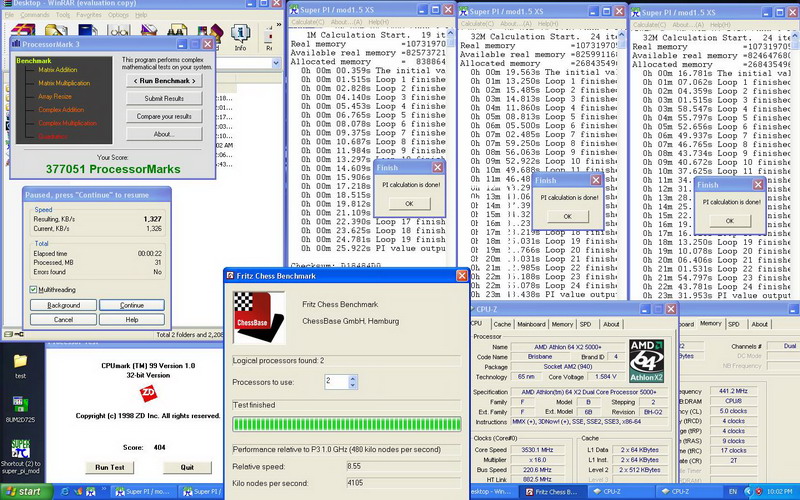Click the Delete icon in WinRAR toolbar

coord(148,31)
